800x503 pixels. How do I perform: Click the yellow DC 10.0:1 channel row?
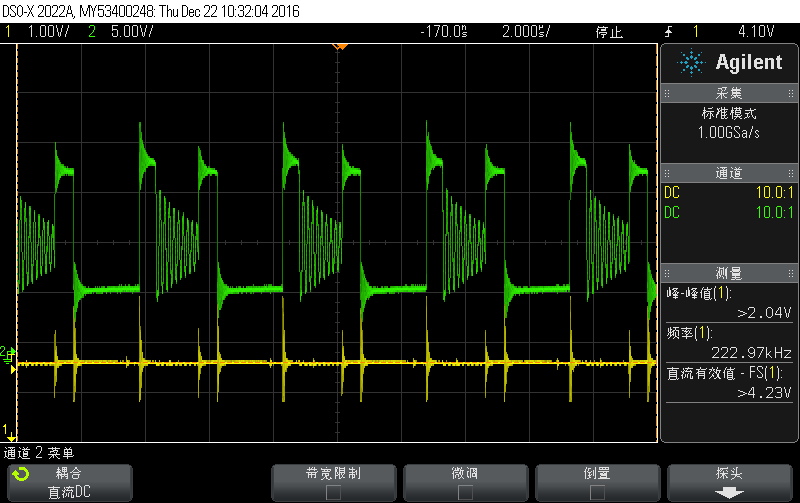[x=729, y=192]
